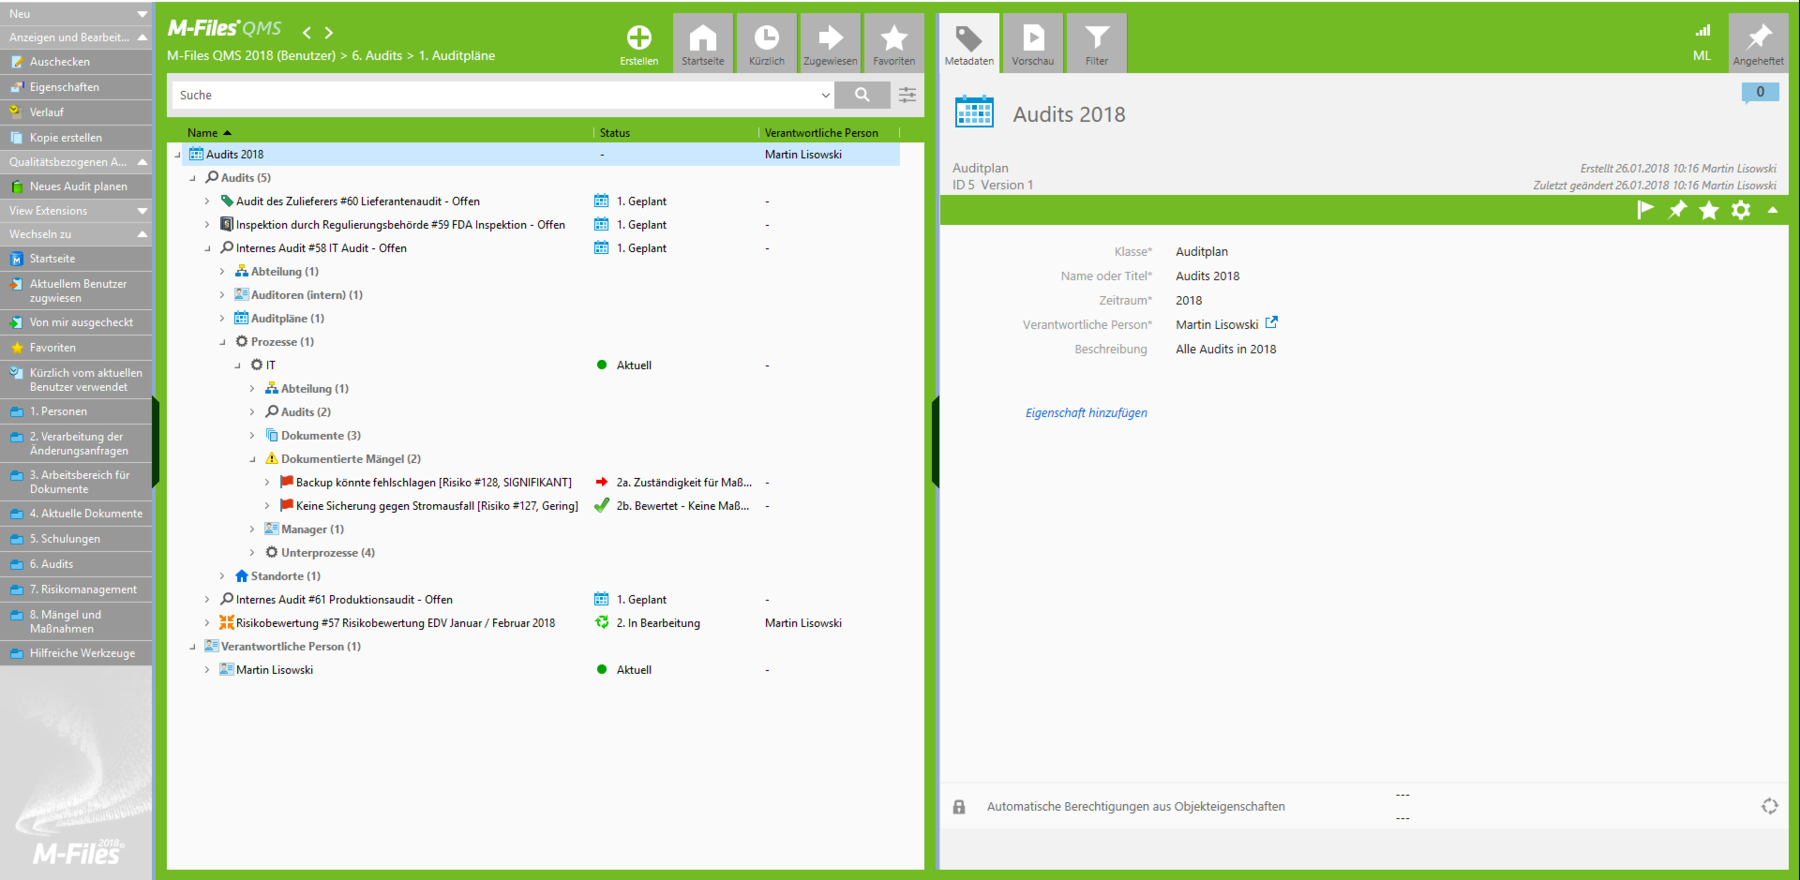Collapse metadata header with up arrow
Image resolution: width=1800 pixels, height=880 pixels.
click(x=1772, y=210)
